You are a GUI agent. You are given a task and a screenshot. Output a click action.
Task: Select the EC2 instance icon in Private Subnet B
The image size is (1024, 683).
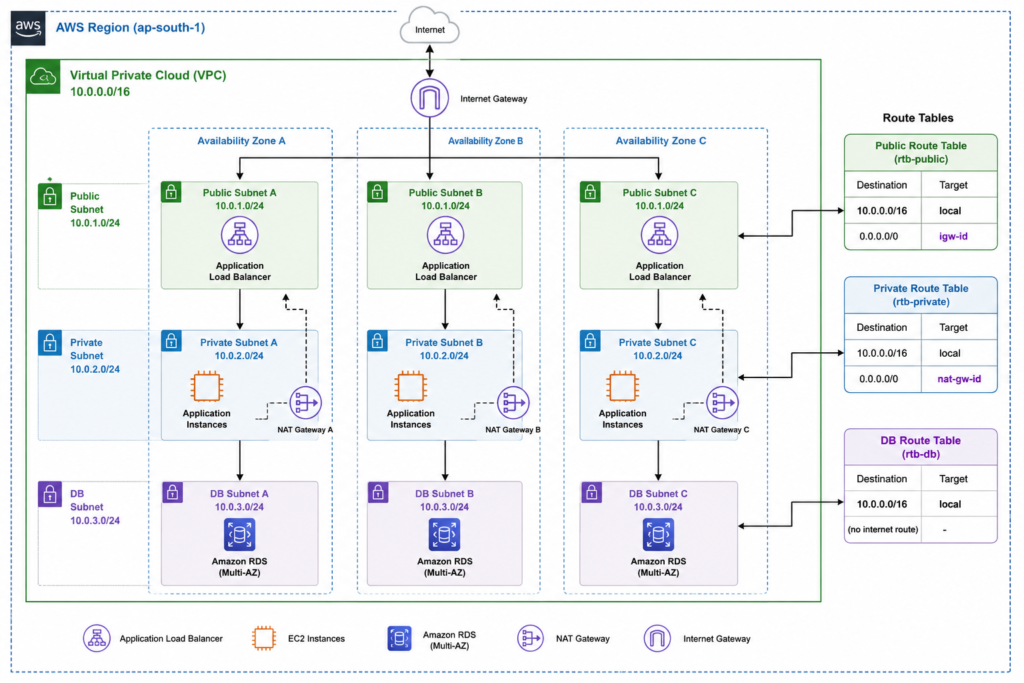[x=411, y=387]
